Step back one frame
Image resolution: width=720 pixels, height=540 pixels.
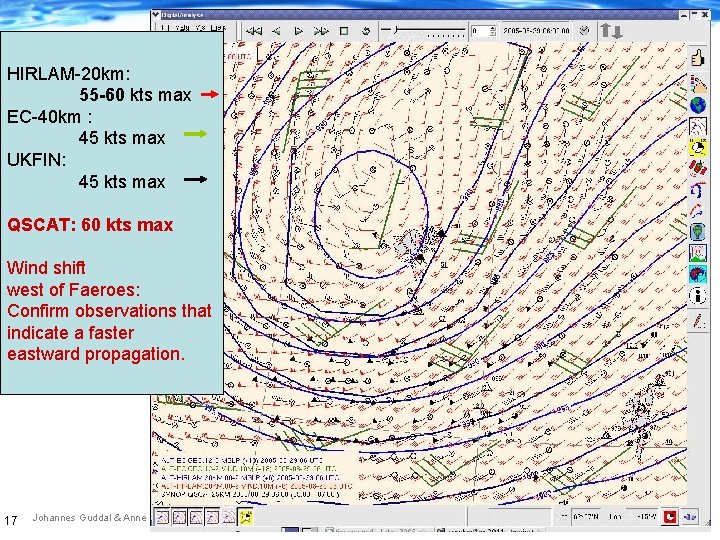pos(276,31)
